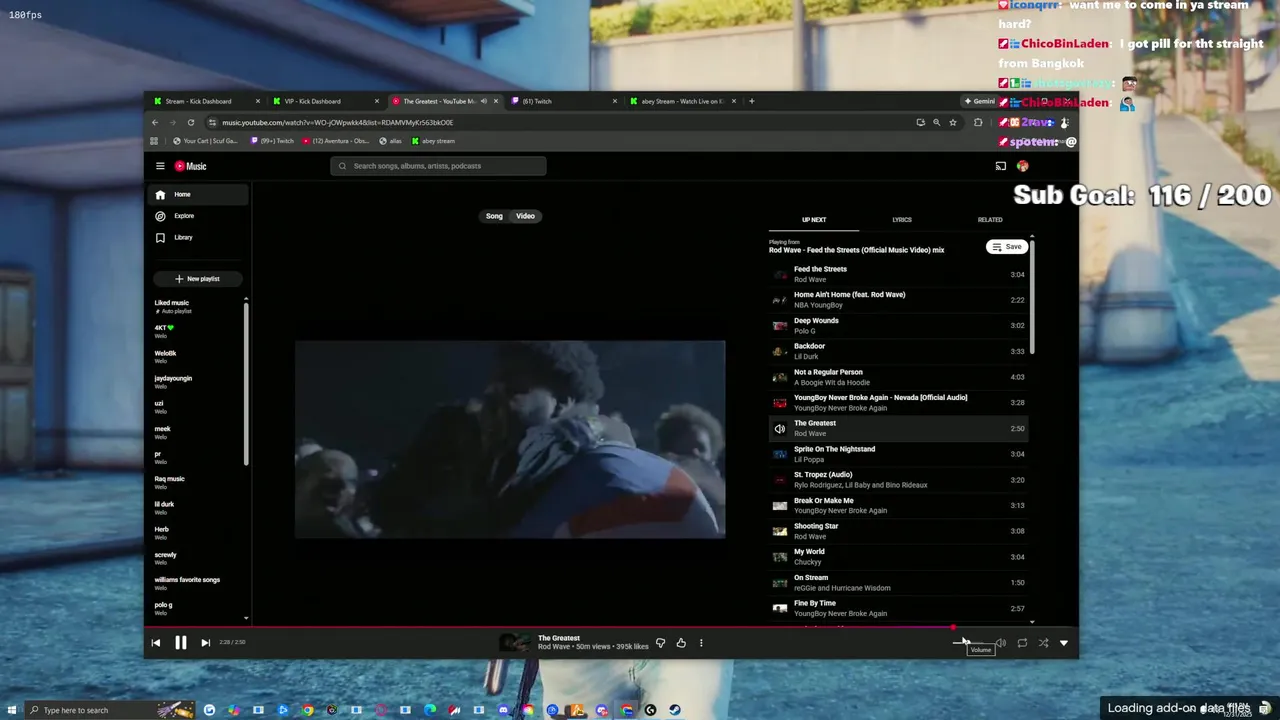The height and width of the screenshot is (720, 1280).
Task: Click the YouTube Music logo
Action: tap(191, 166)
